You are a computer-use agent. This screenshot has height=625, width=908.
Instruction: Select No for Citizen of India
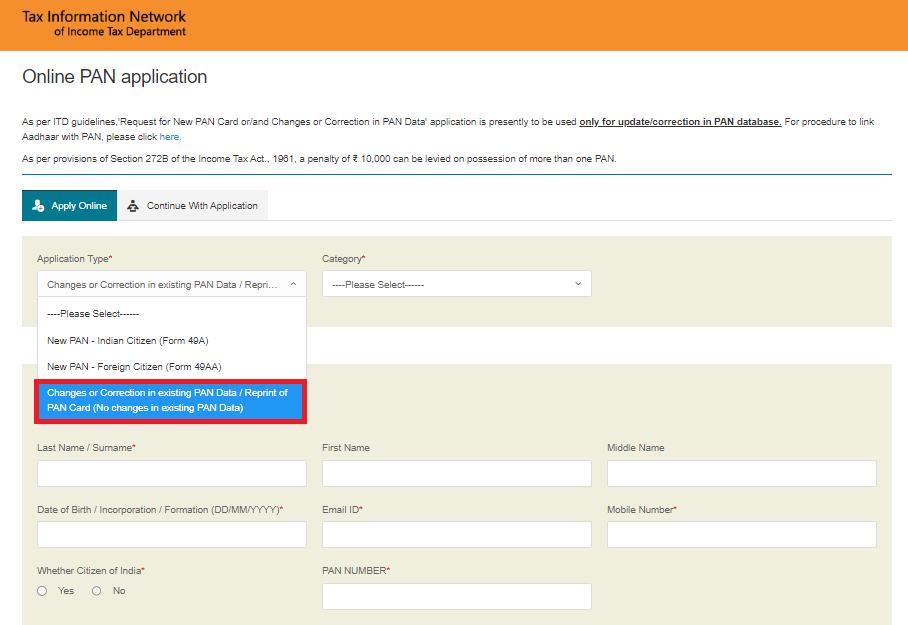(x=97, y=591)
